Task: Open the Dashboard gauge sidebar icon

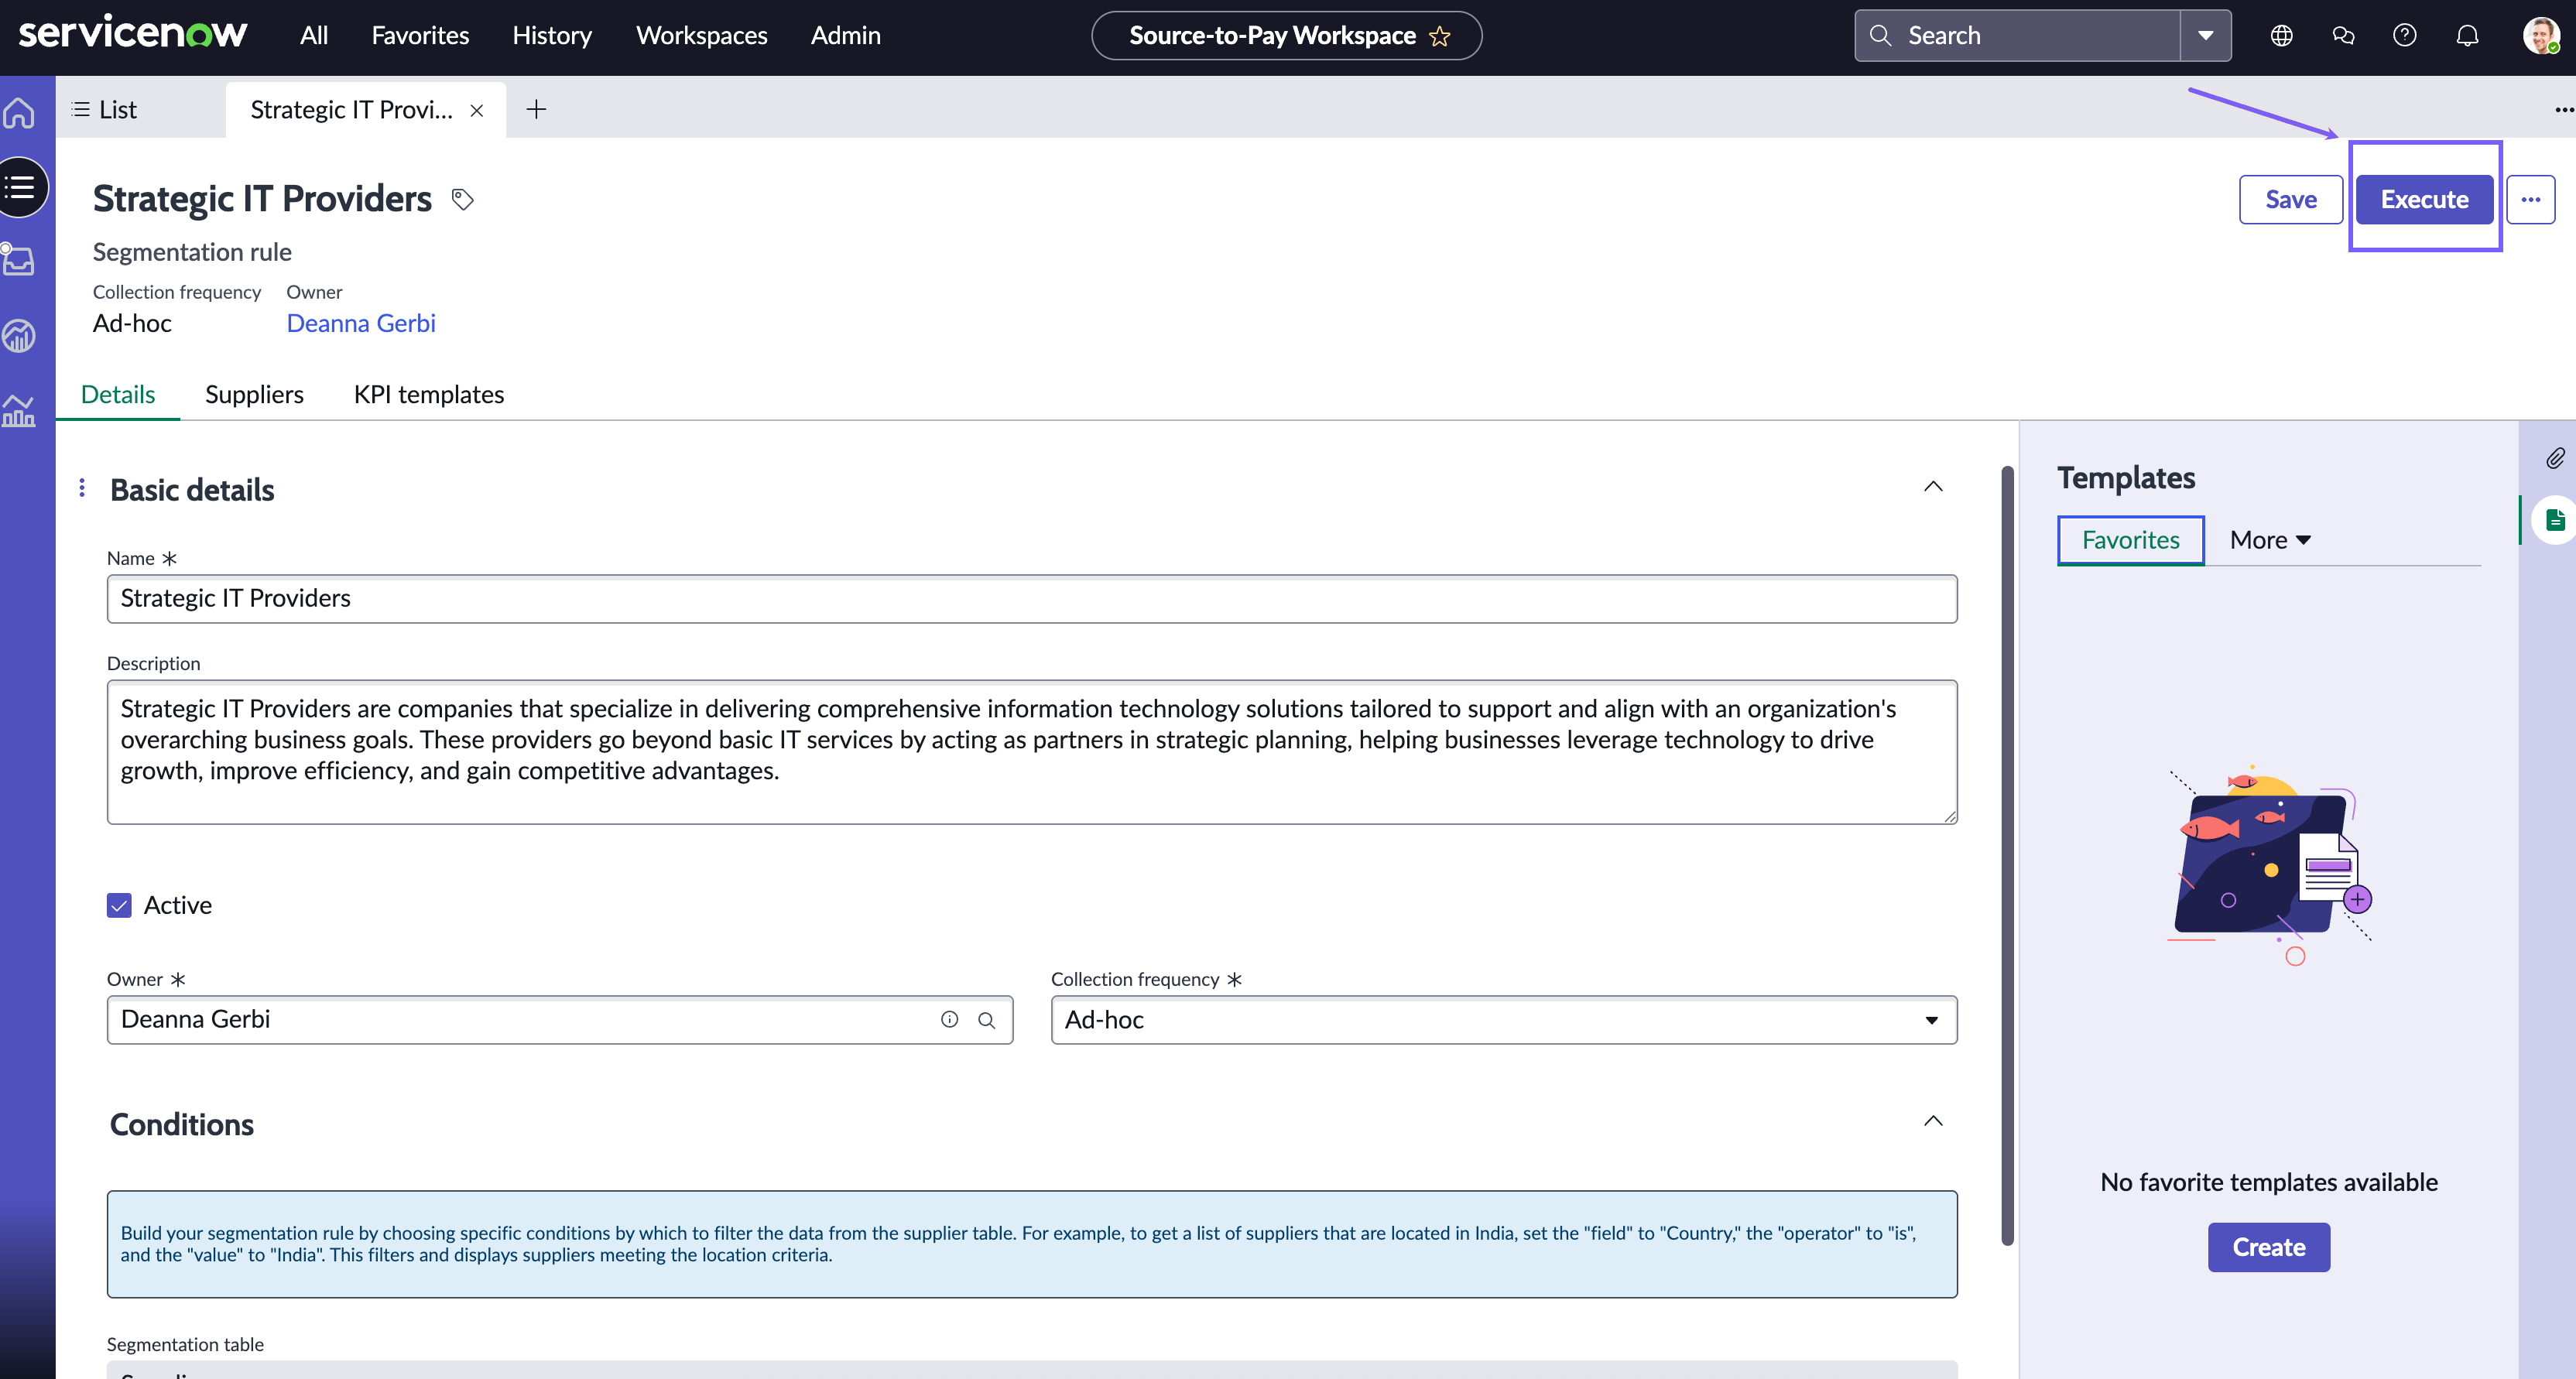Action: (19, 335)
